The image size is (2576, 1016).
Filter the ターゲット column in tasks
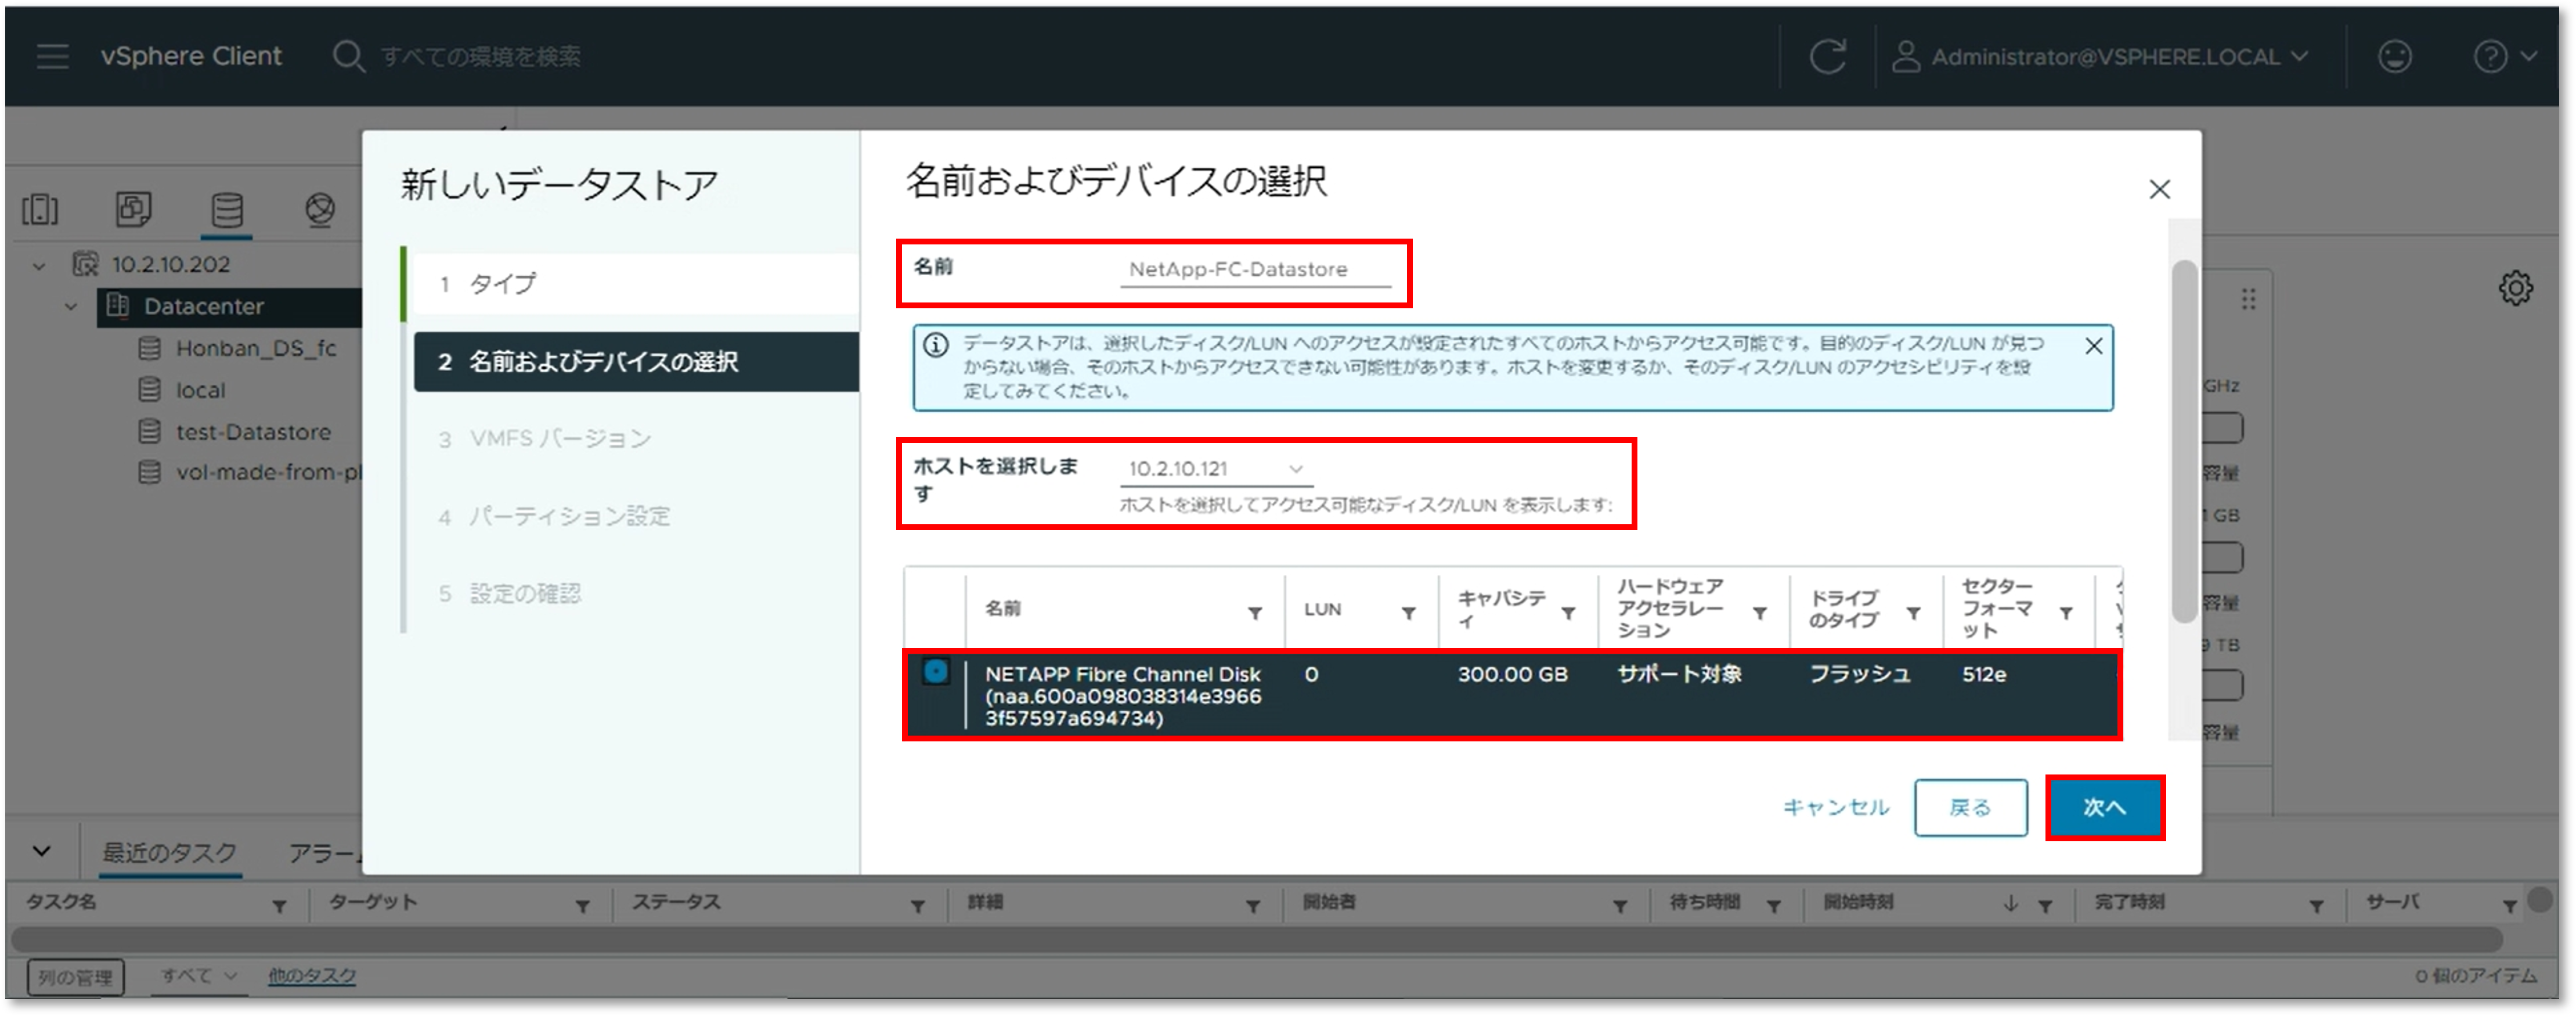coord(582,906)
